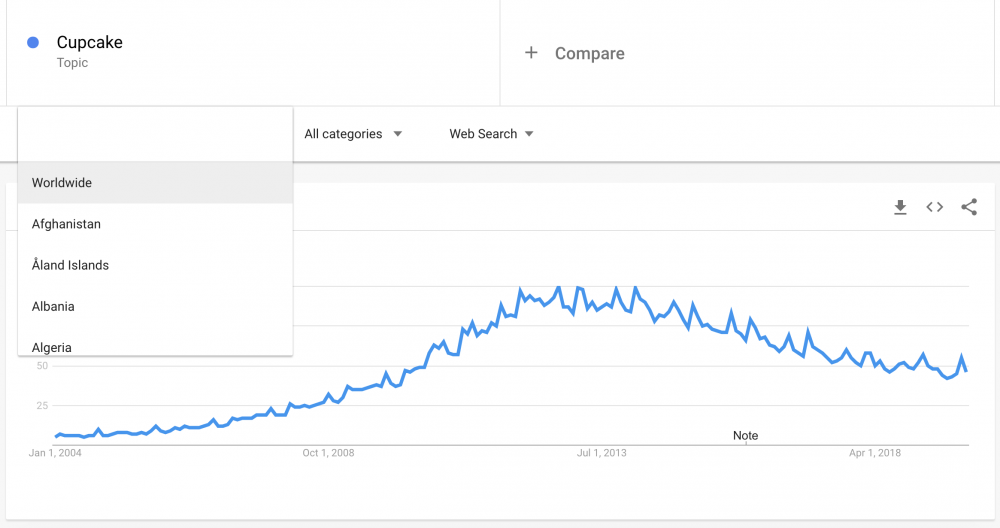Screen dimensions: 1000x528
Task: Click the Cupcake topic search term
Action: pos(90,43)
